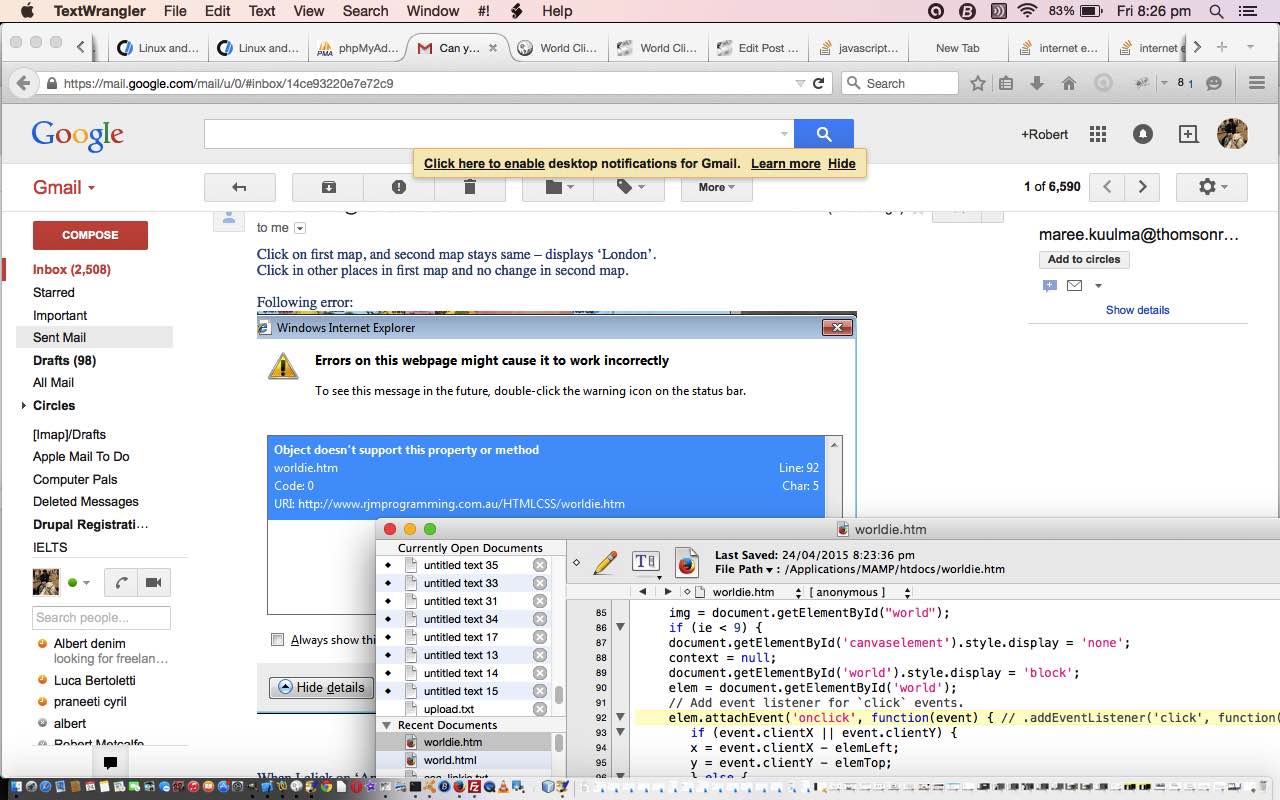Select worldie.htm in Recent Documents

click(x=452, y=742)
